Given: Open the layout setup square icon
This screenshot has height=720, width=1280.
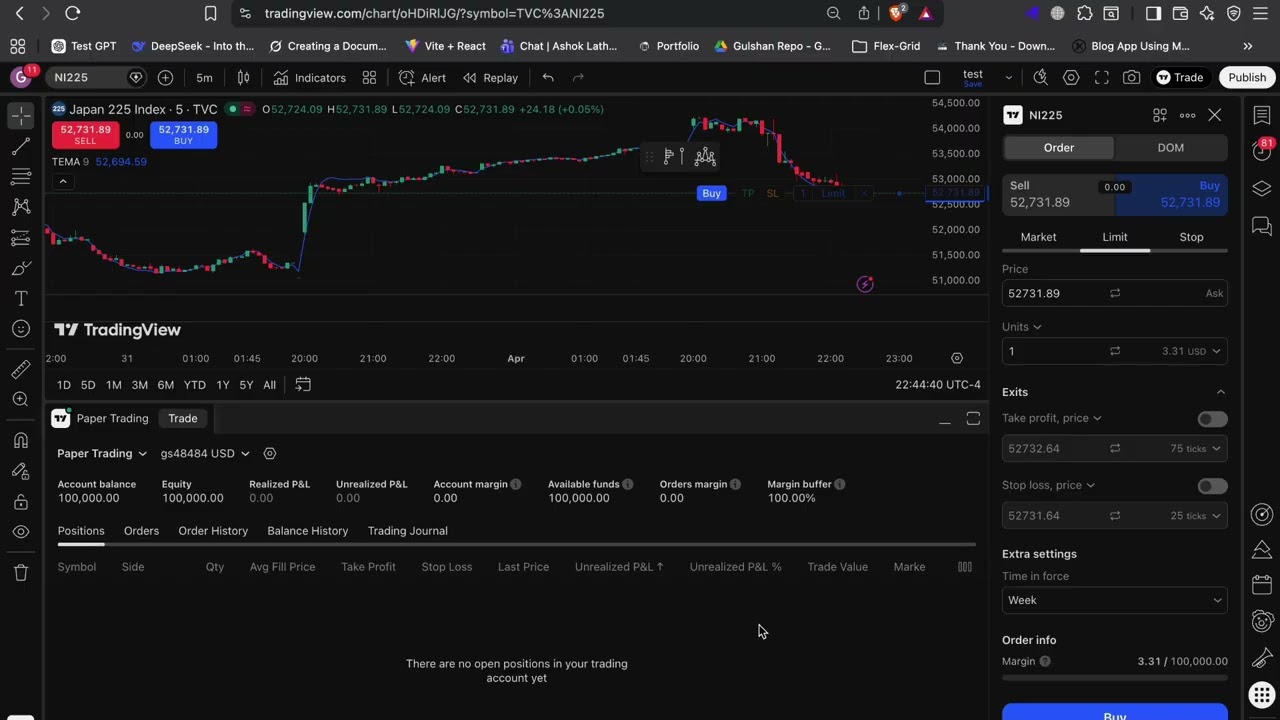Looking at the screenshot, I should click(x=932, y=78).
